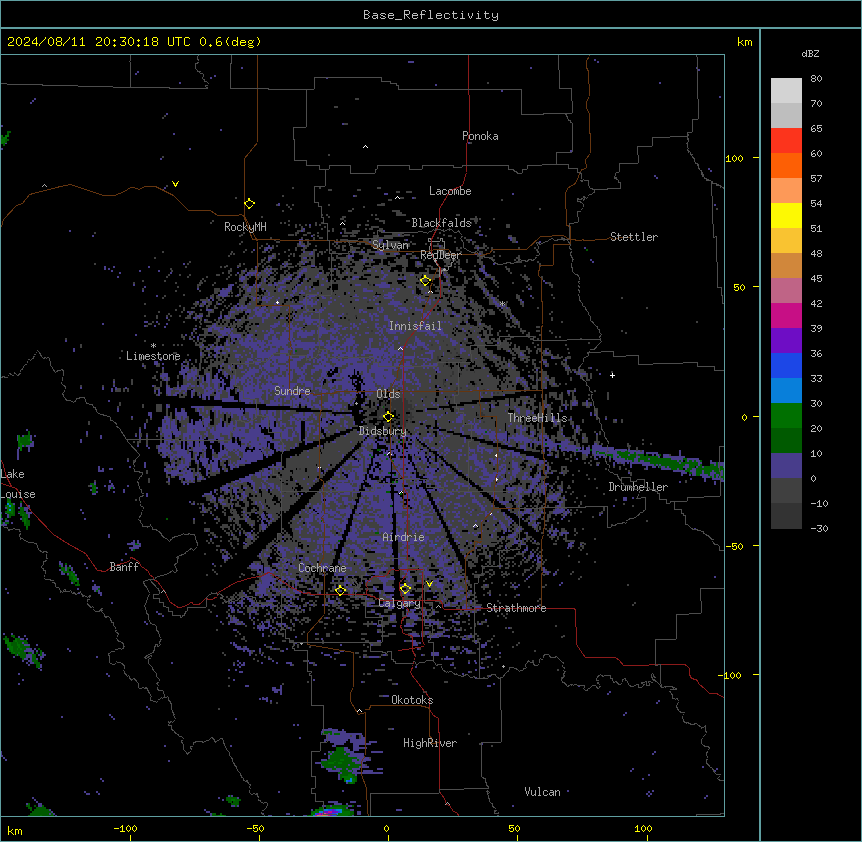Click the yellow radar site diamond near Olds

coord(389,417)
